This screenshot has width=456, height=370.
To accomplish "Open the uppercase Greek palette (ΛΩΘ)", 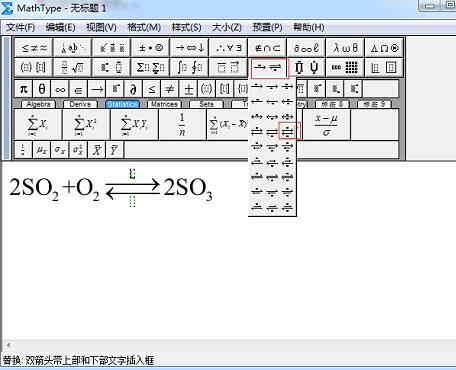I will 384,48.
